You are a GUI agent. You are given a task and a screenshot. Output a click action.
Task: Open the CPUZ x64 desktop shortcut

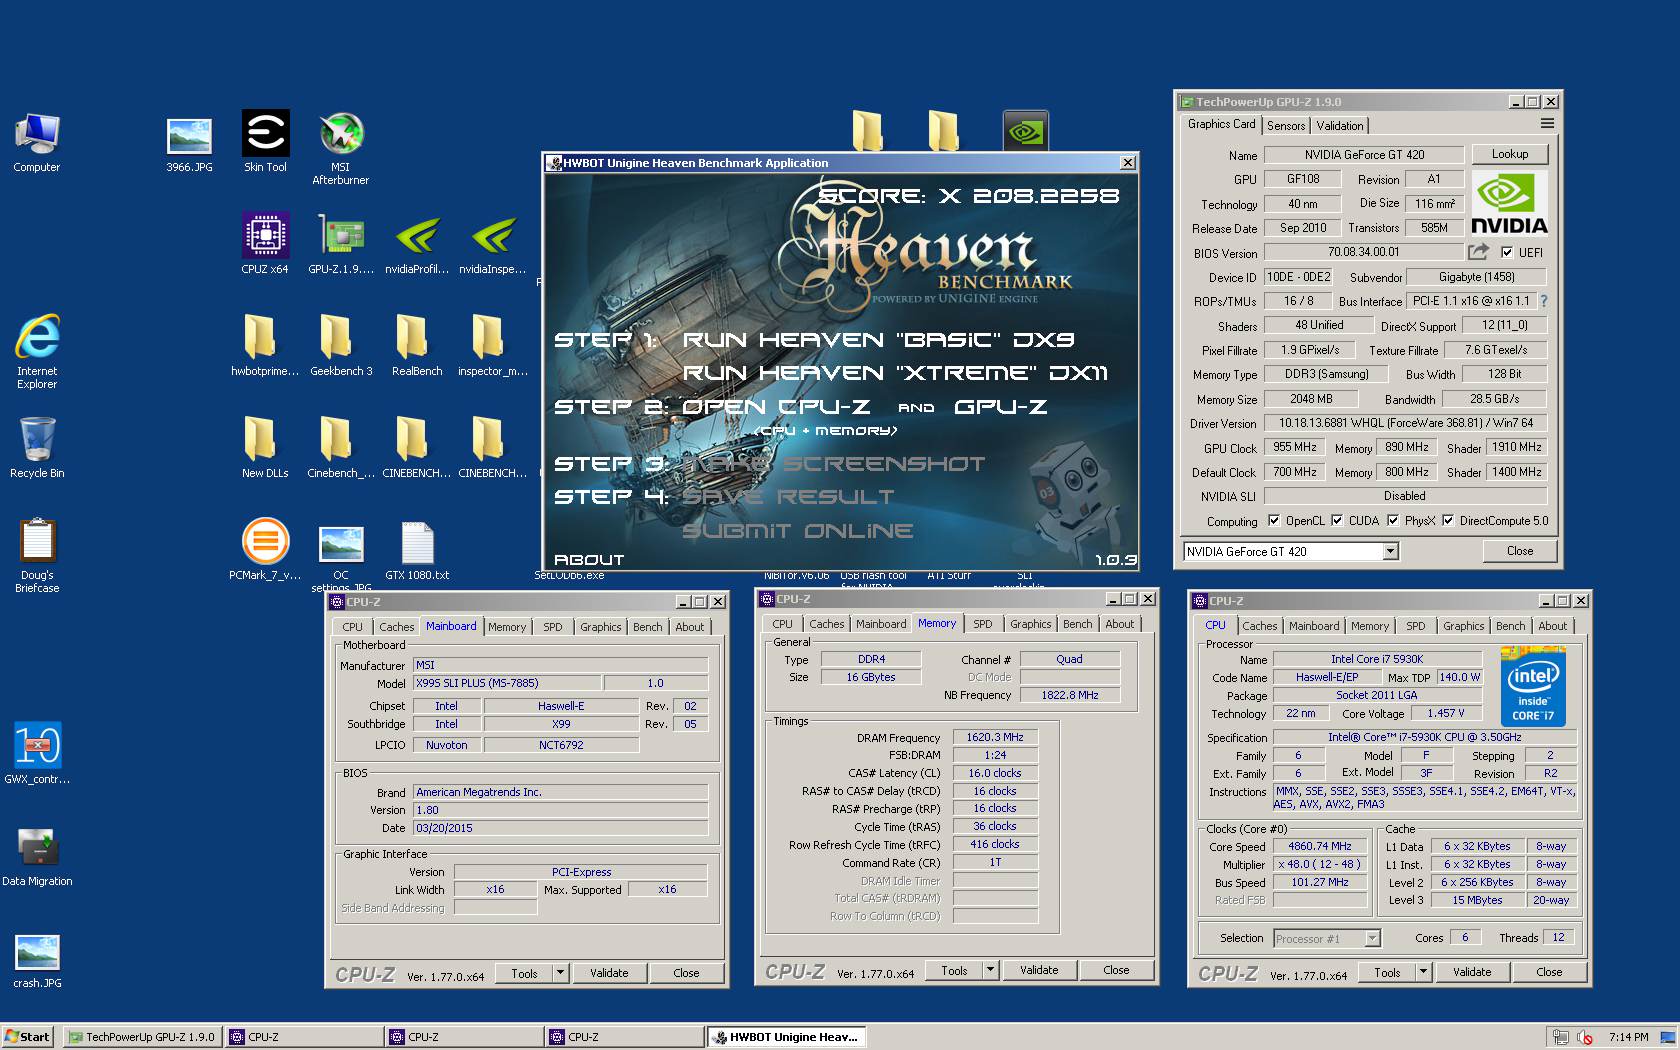(265, 244)
